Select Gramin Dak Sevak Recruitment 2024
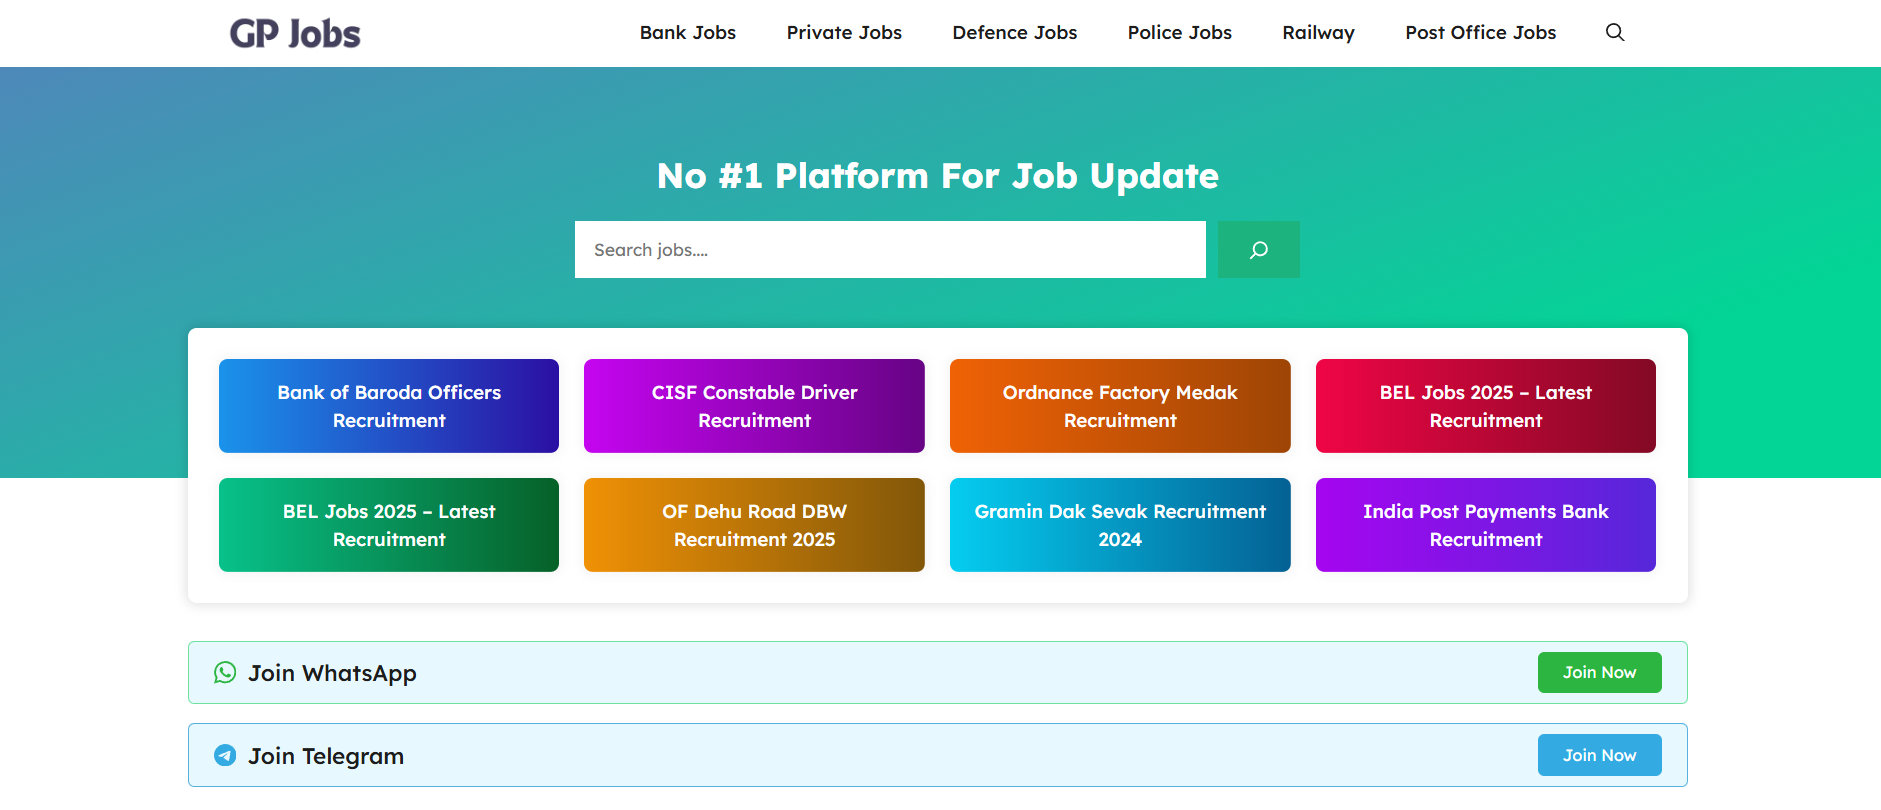This screenshot has width=1881, height=810. (x=1120, y=525)
